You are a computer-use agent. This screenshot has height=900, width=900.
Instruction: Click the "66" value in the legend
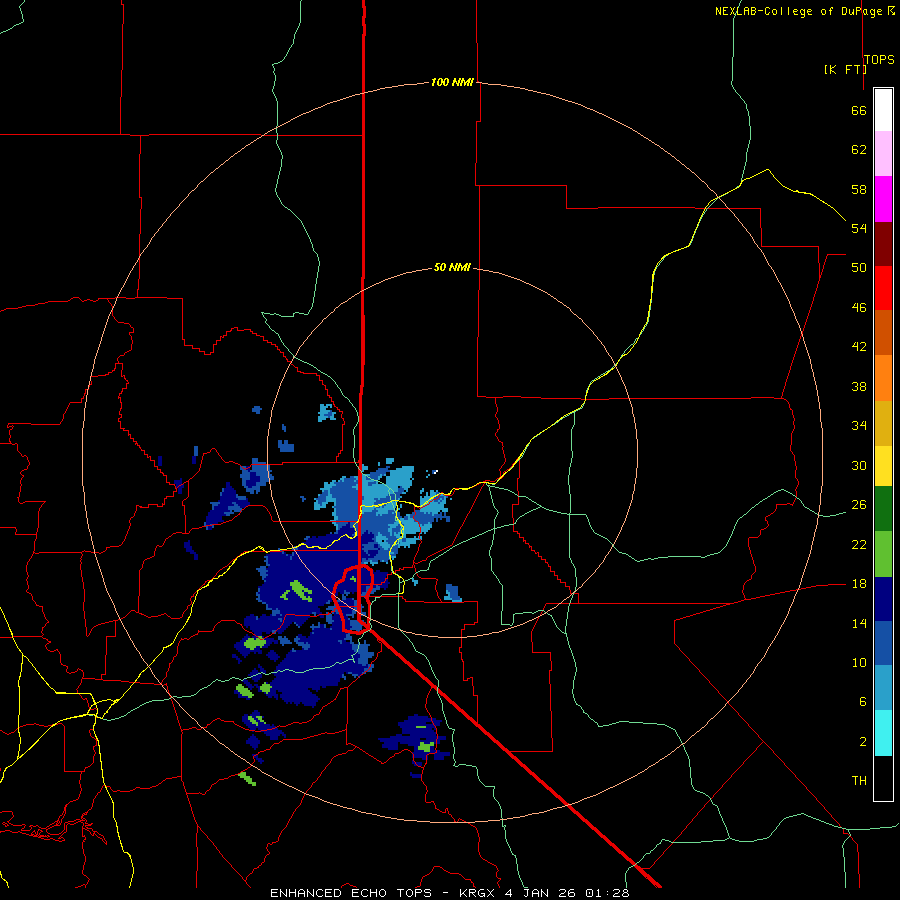pos(859,111)
